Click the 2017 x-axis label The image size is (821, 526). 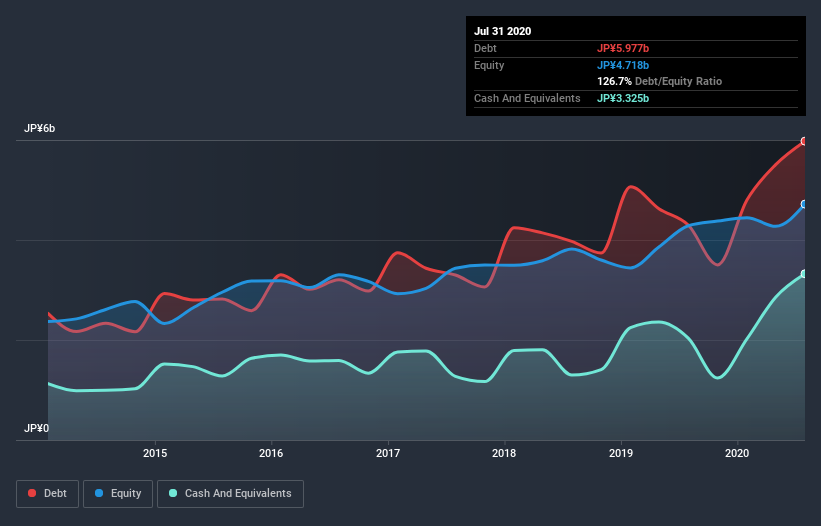coord(388,453)
